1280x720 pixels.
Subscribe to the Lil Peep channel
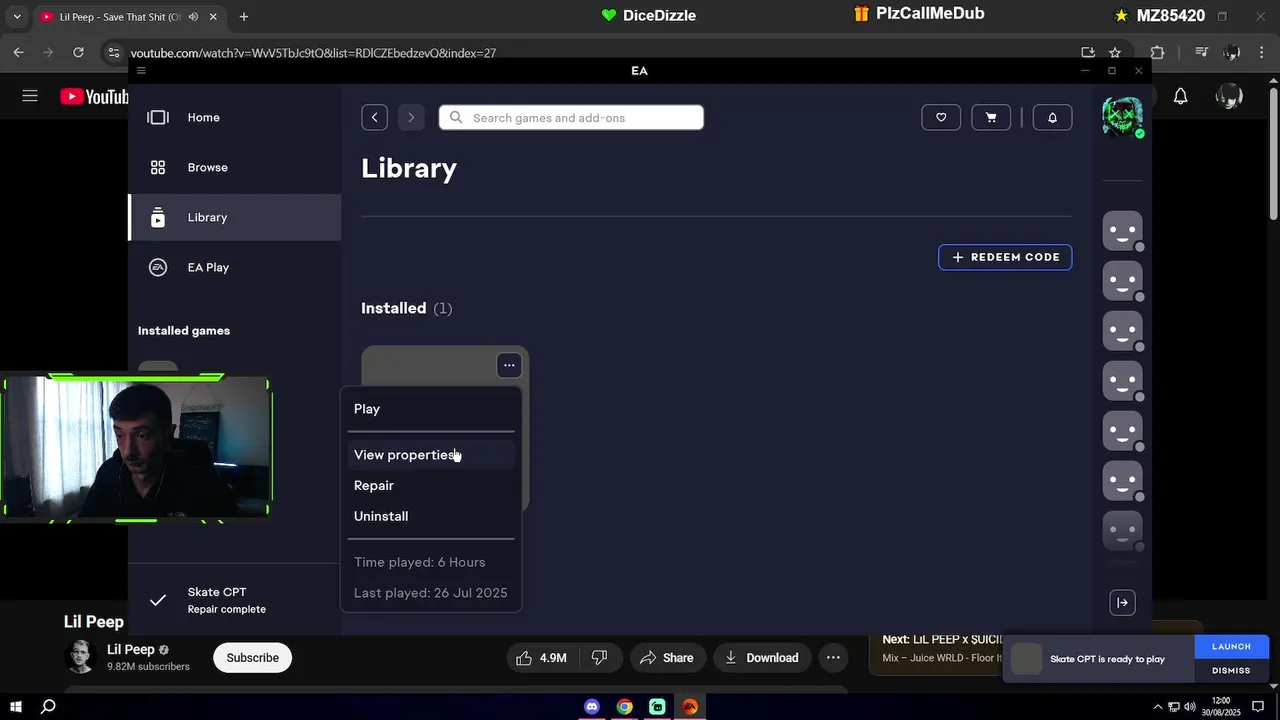pos(252,658)
